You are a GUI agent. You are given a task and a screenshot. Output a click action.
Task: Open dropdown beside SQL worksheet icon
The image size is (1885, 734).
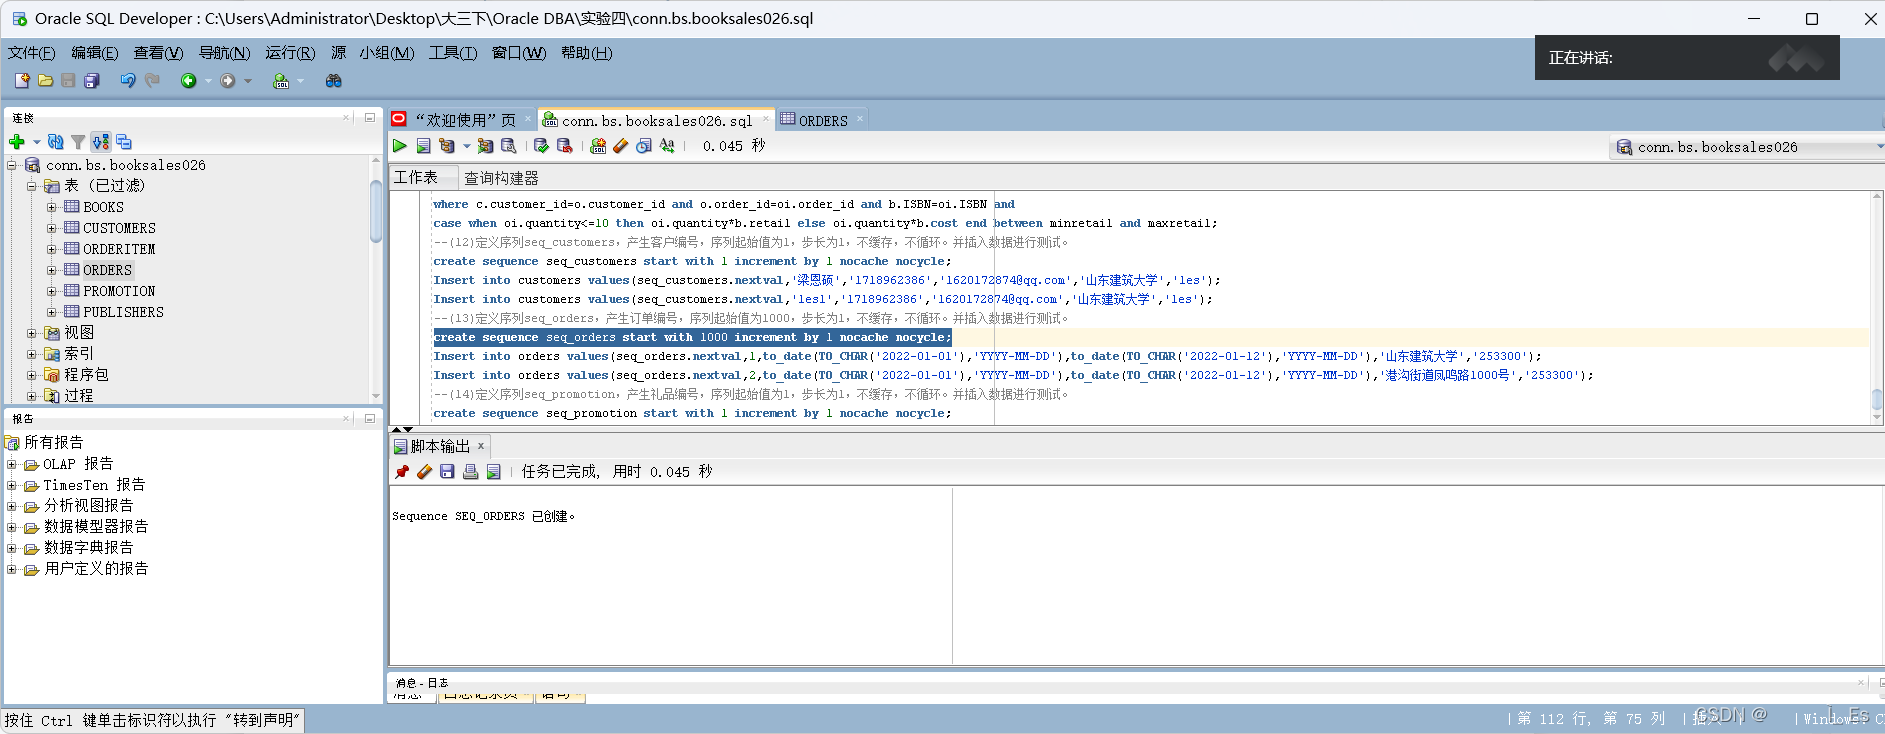[x=300, y=81]
